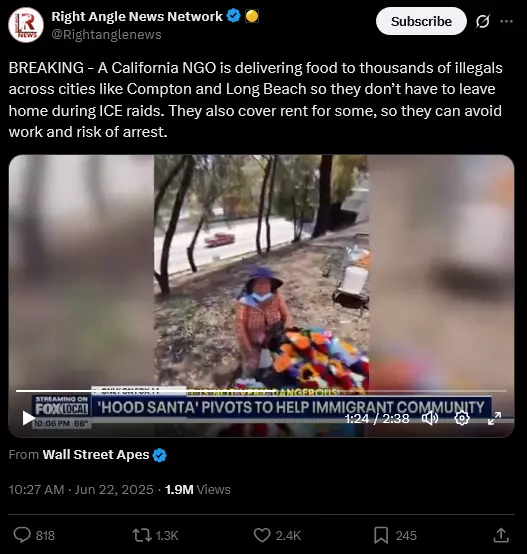Play the video
This screenshot has width=527, height=554.
point(28,418)
